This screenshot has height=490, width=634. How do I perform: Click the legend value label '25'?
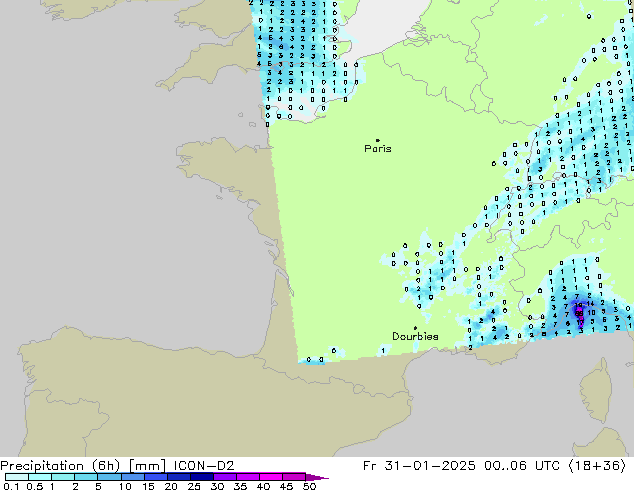click(194, 486)
